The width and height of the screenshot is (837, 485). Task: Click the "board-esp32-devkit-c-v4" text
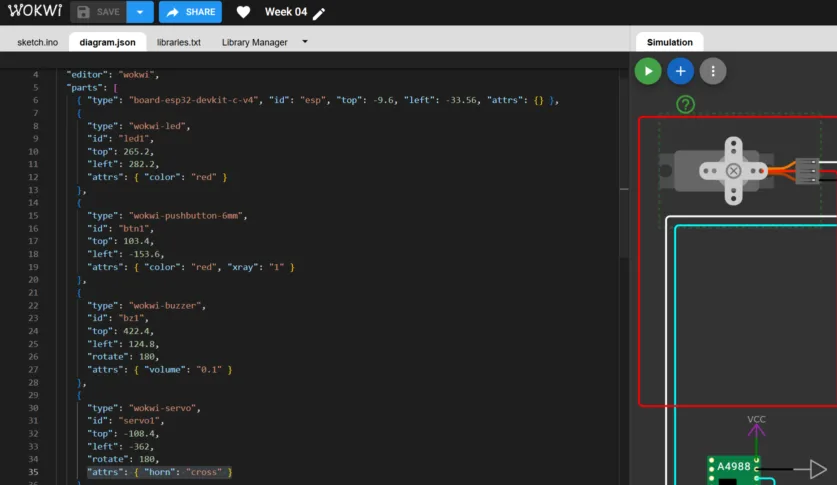click(x=195, y=100)
